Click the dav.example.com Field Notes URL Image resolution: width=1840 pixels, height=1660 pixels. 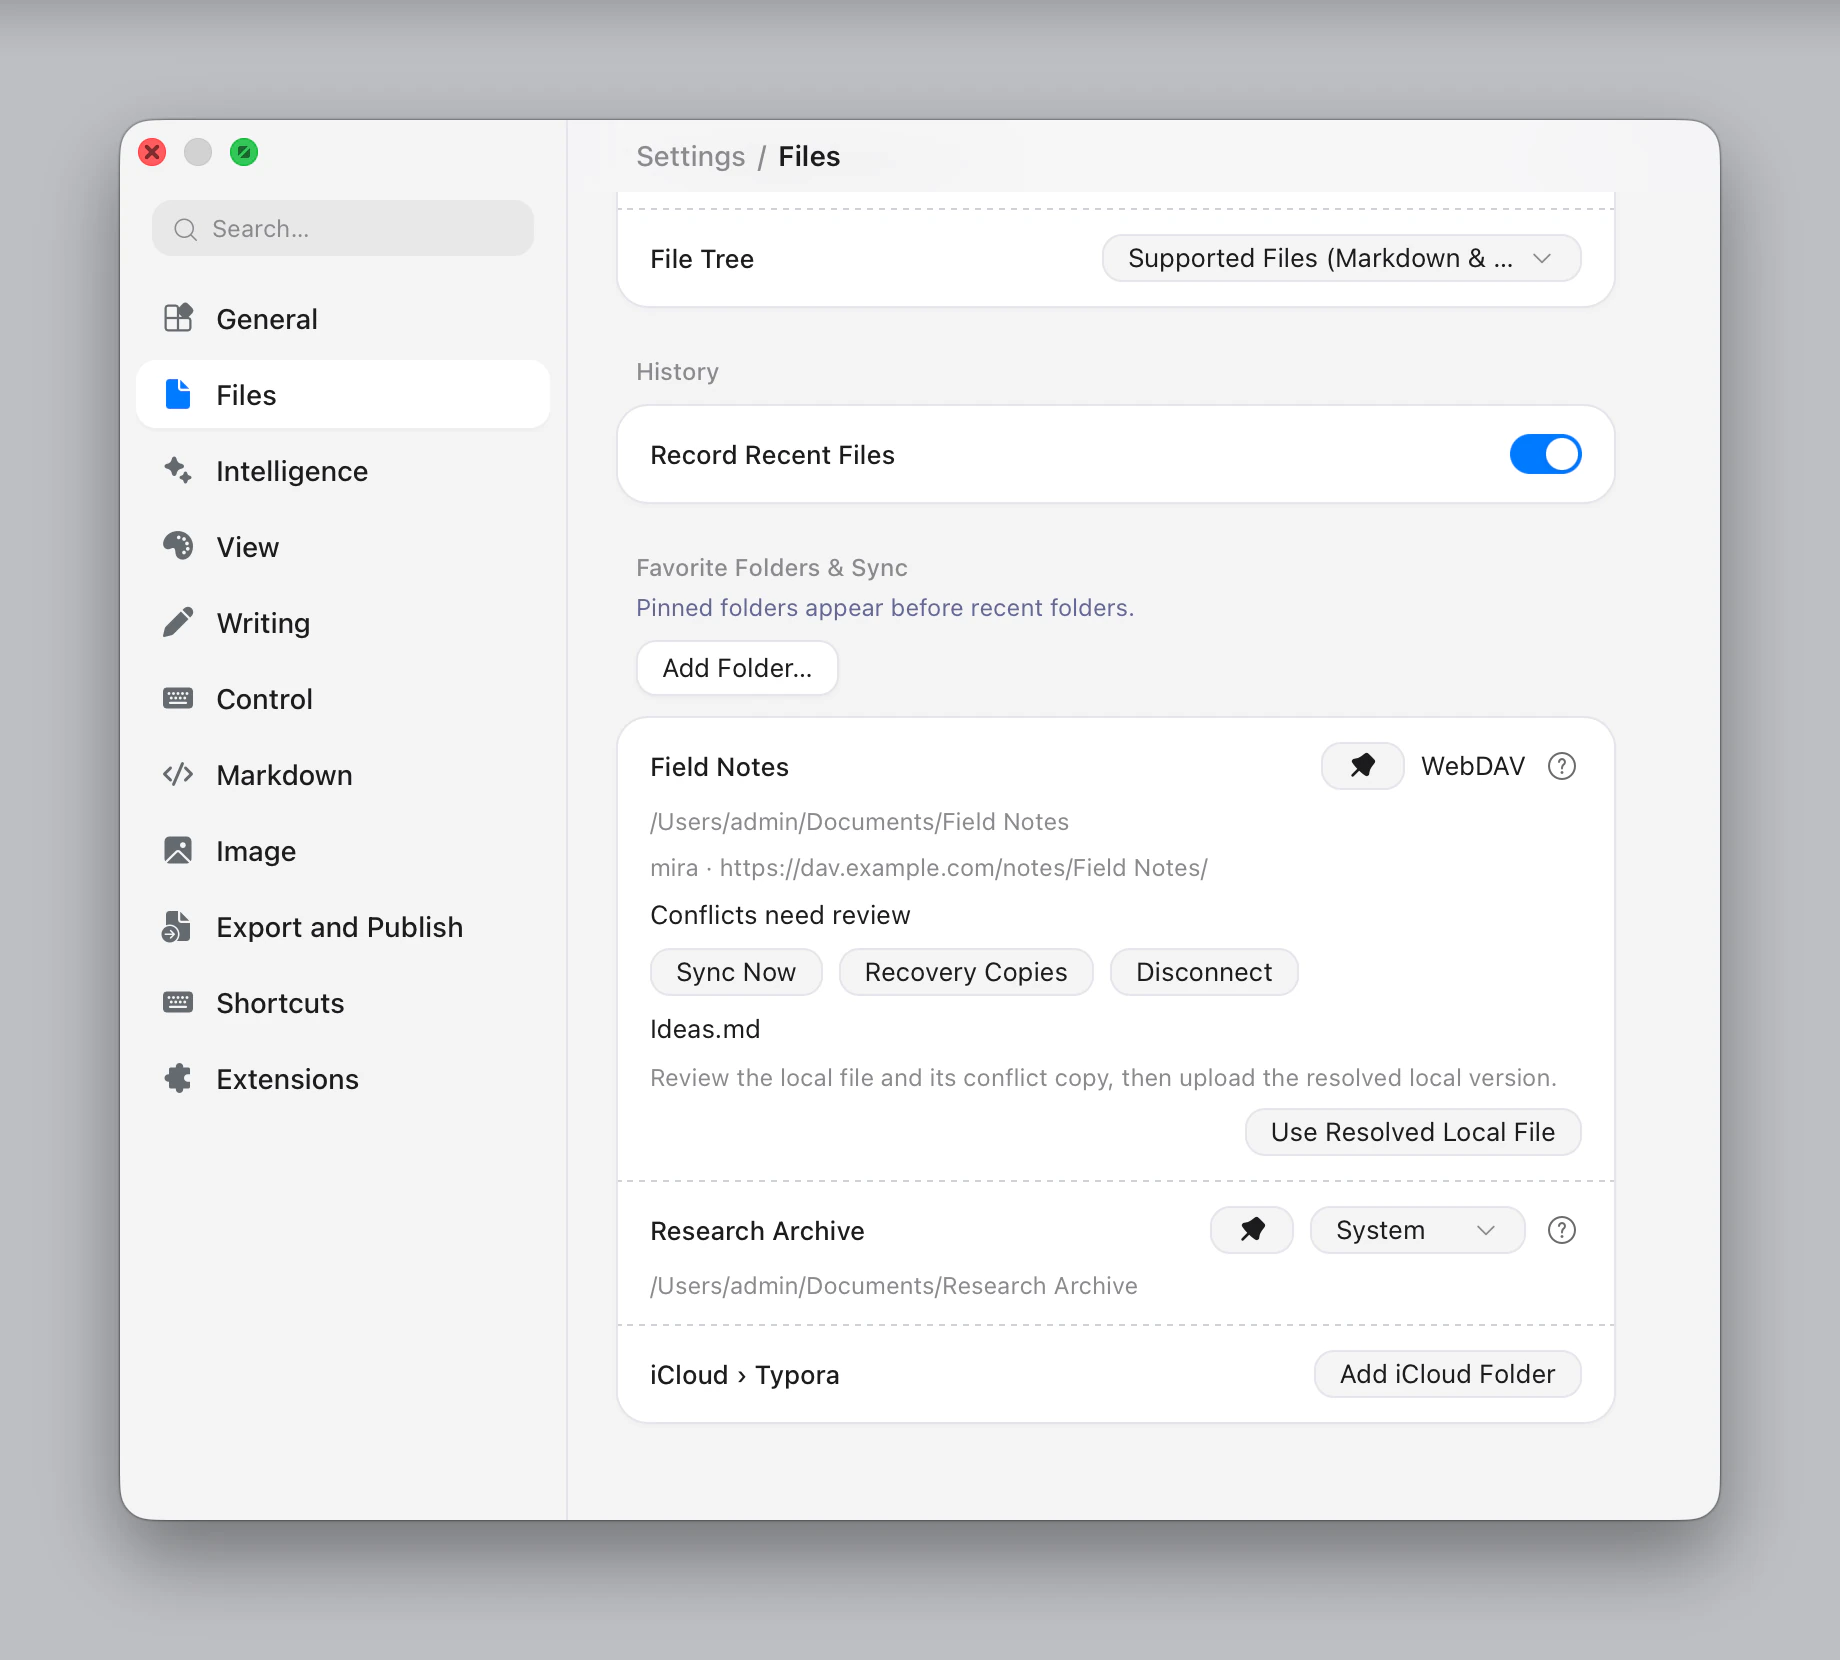[963, 867]
